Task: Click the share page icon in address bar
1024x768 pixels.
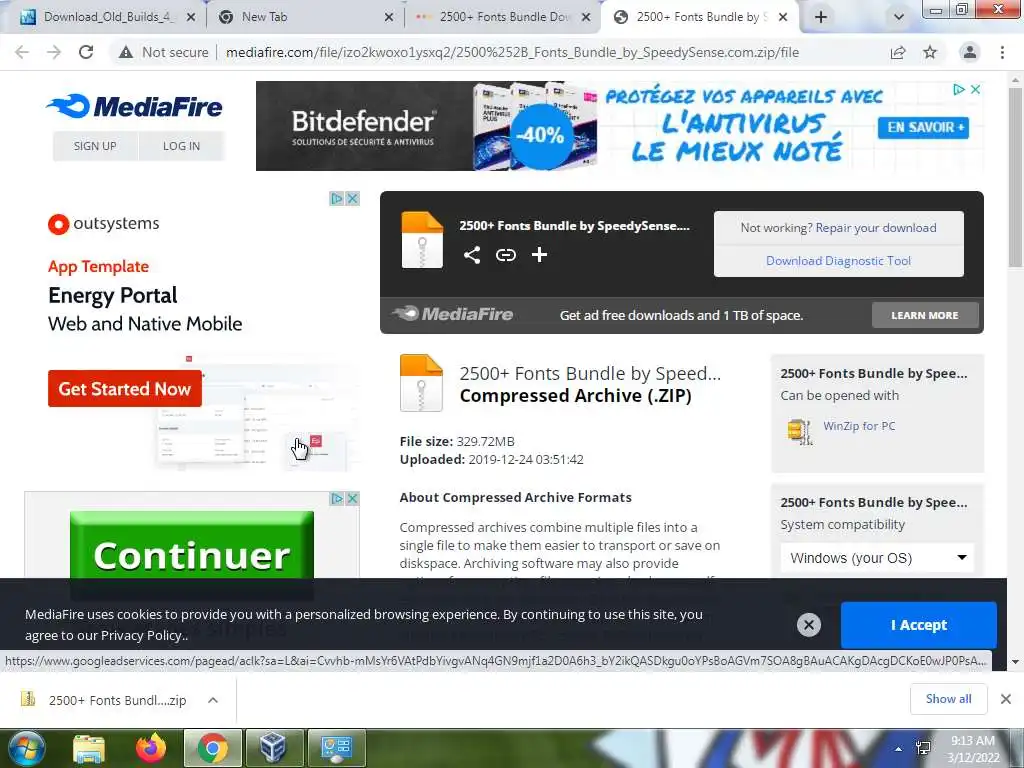Action: pyautogui.click(x=898, y=52)
